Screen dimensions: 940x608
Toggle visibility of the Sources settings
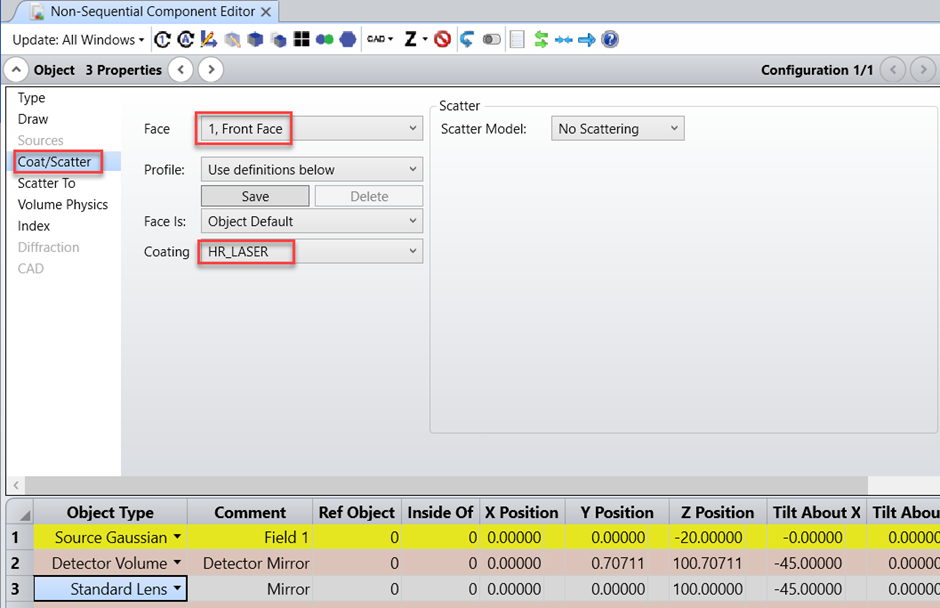pyautogui.click(x=40, y=140)
